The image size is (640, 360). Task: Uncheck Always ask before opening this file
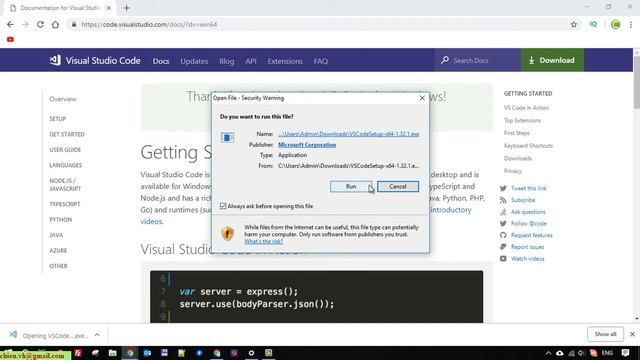pos(223,206)
